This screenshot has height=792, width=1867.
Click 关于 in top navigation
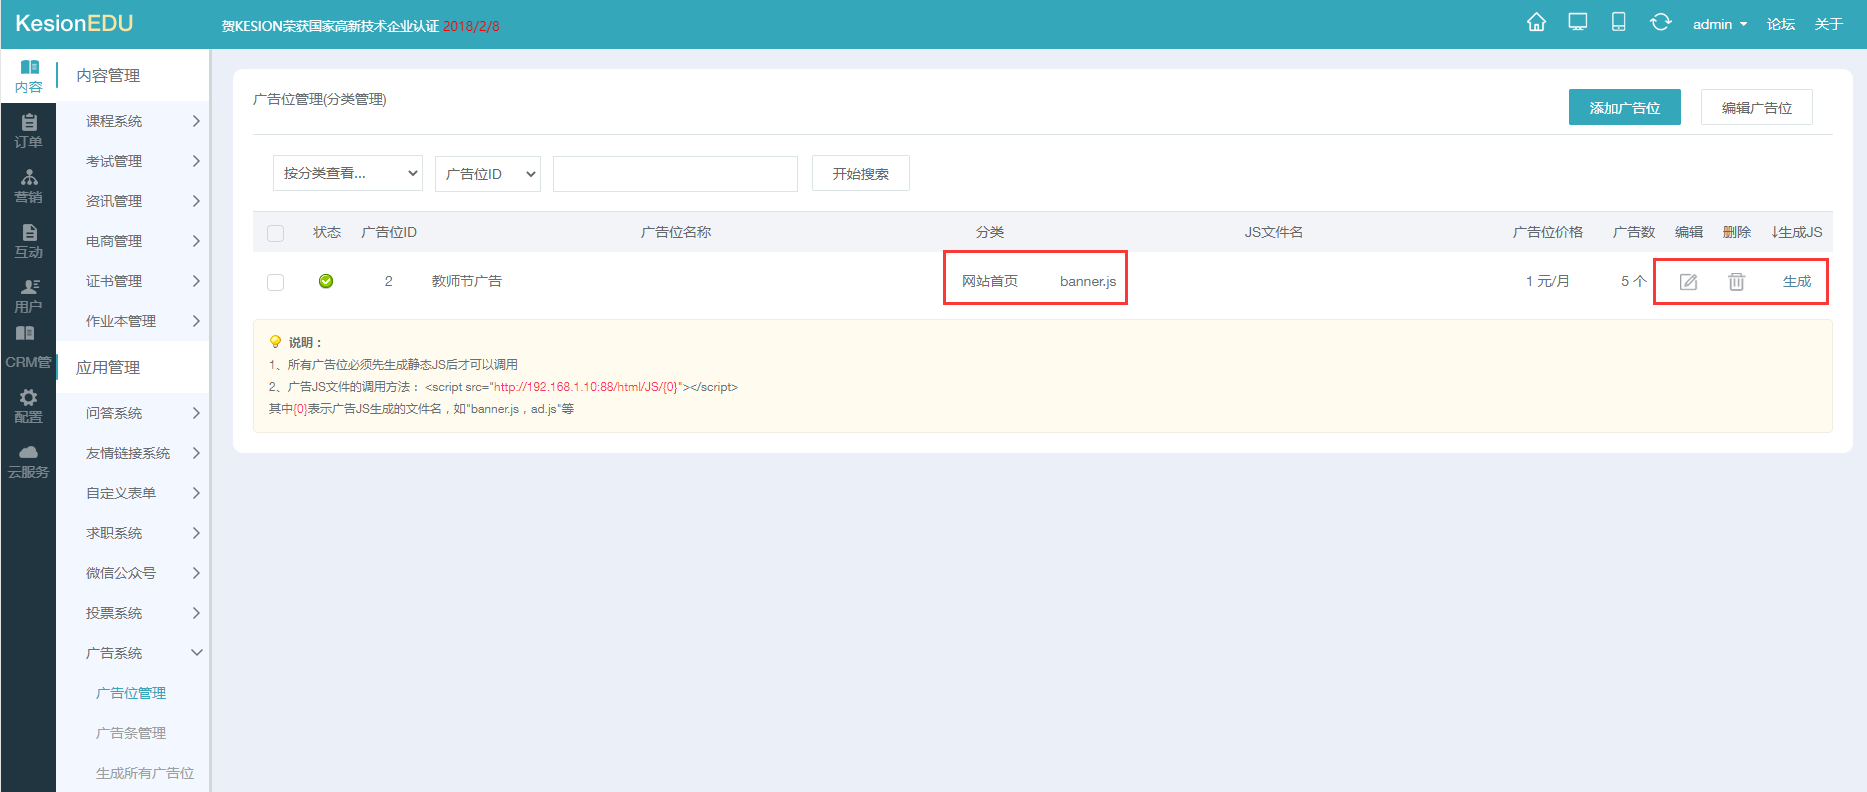[1829, 24]
